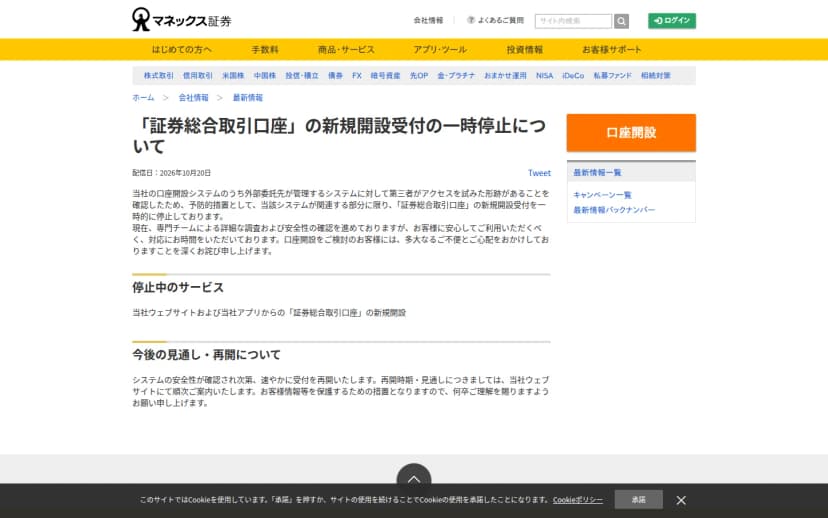Go to 投信・積立 sub-navigation link
Viewport: 828px width, 518px height.
click(302, 76)
